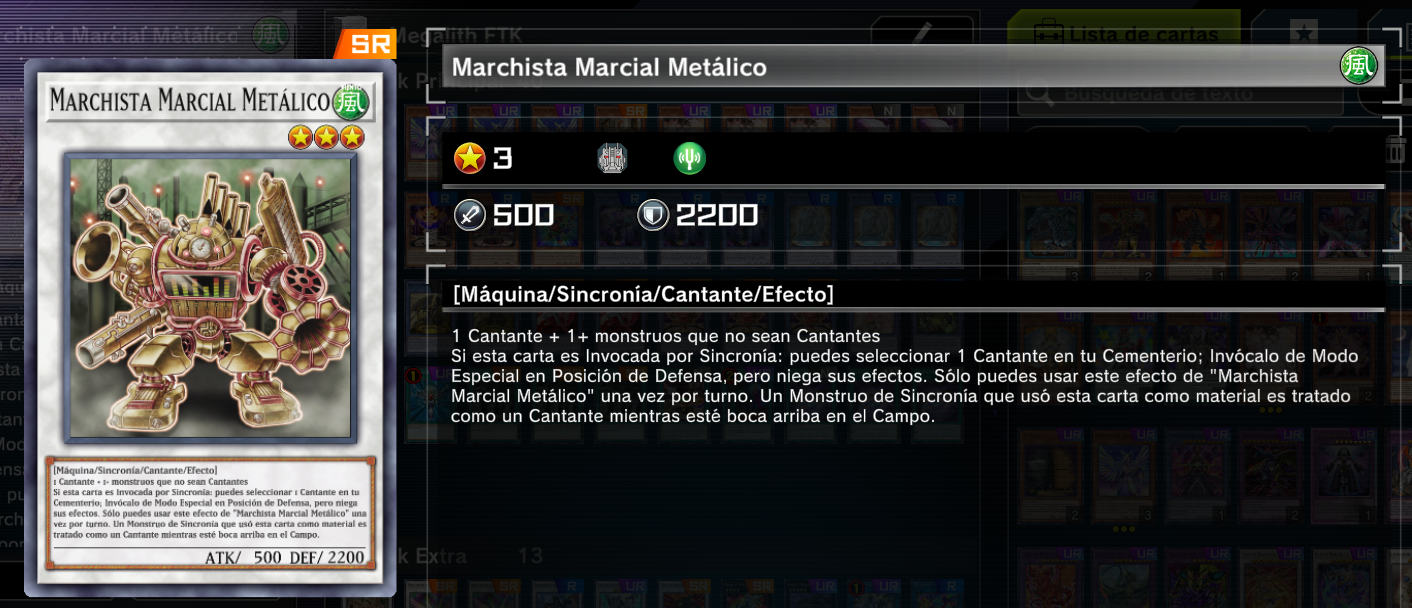
Task: Click the SR rarity badge above the card
Action: pos(366,45)
